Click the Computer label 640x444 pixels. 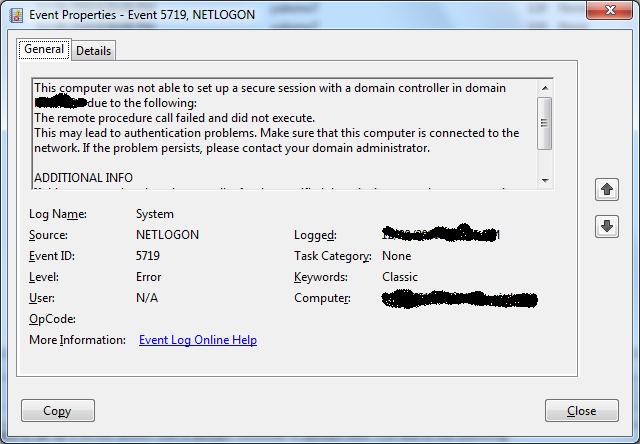pyautogui.click(x=322, y=298)
